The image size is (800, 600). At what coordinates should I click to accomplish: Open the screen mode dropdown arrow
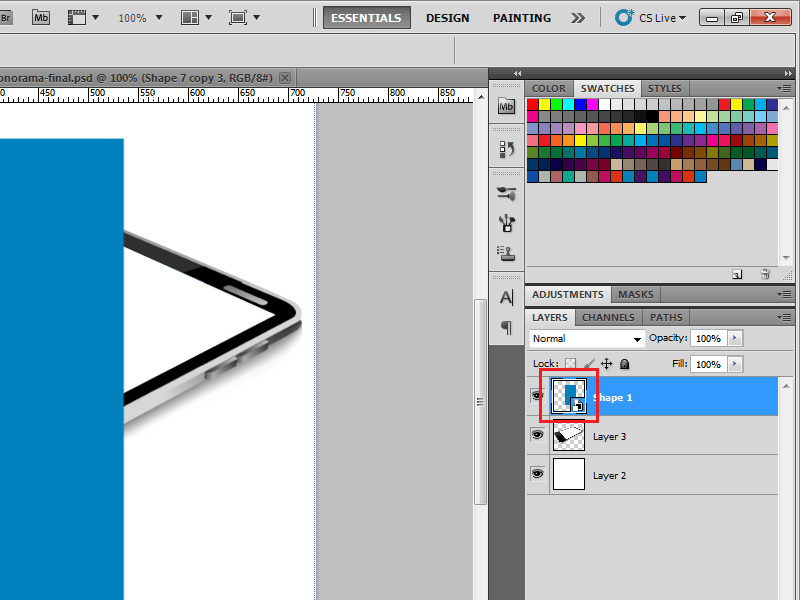[x=257, y=17]
